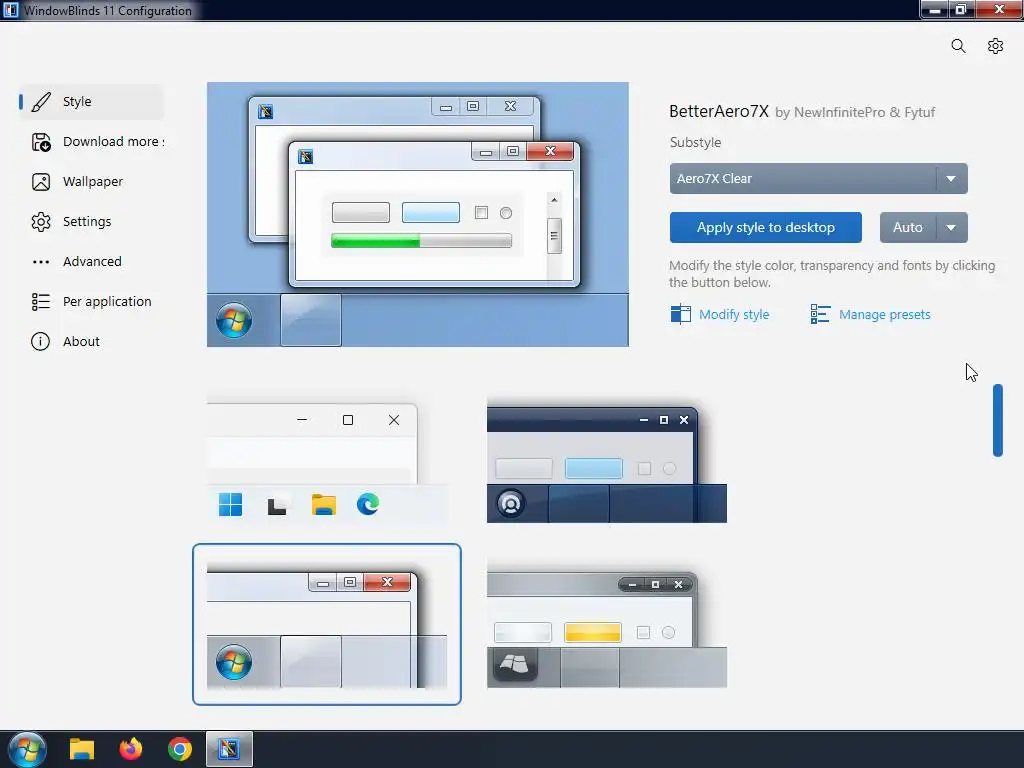Click the Modify style link
The width and height of the screenshot is (1024, 768).
(734, 315)
